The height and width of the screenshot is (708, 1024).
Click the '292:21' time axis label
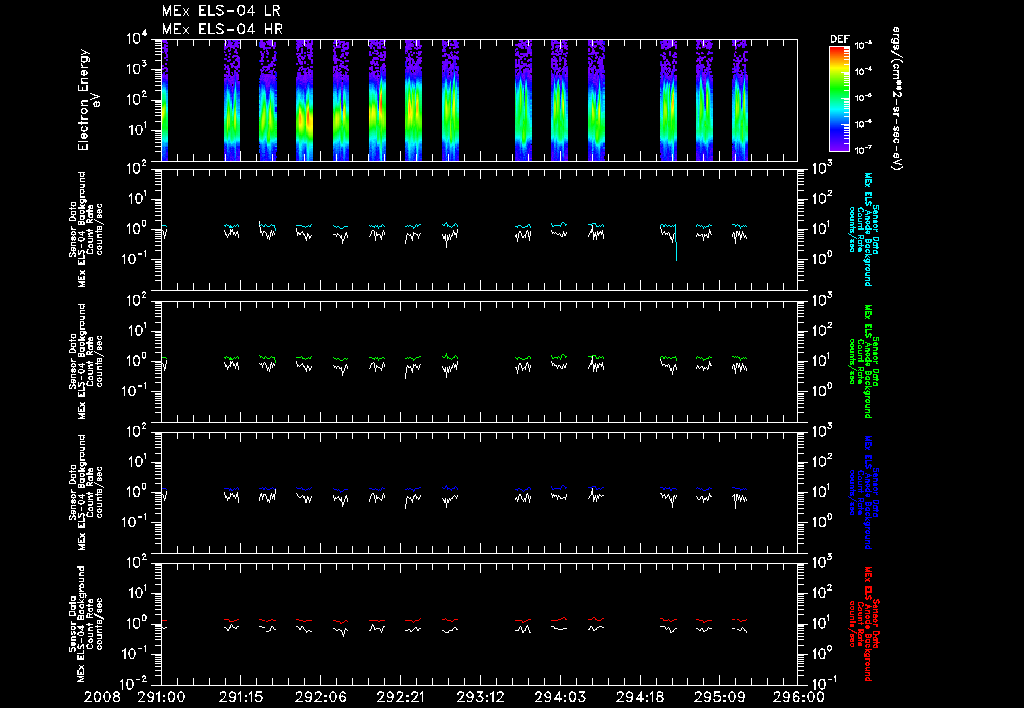coord(400,697)
